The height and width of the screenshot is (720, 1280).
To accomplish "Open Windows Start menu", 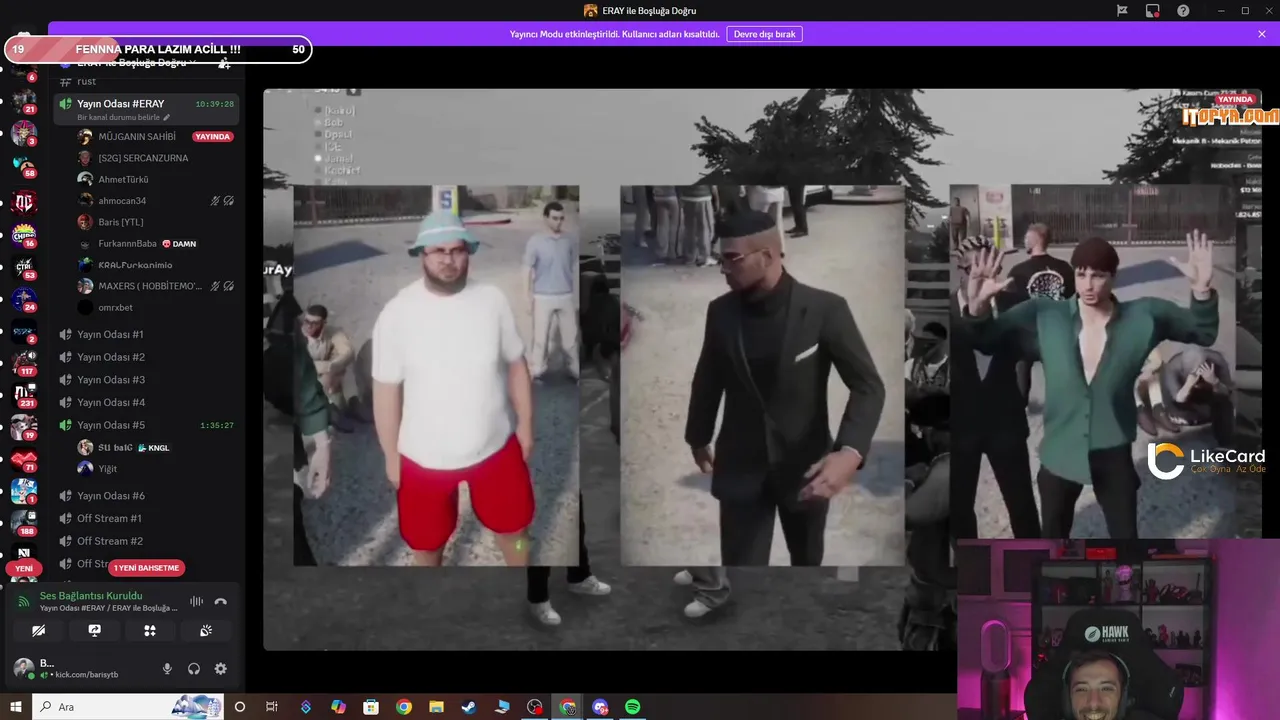I will click(x=16, y=707).
